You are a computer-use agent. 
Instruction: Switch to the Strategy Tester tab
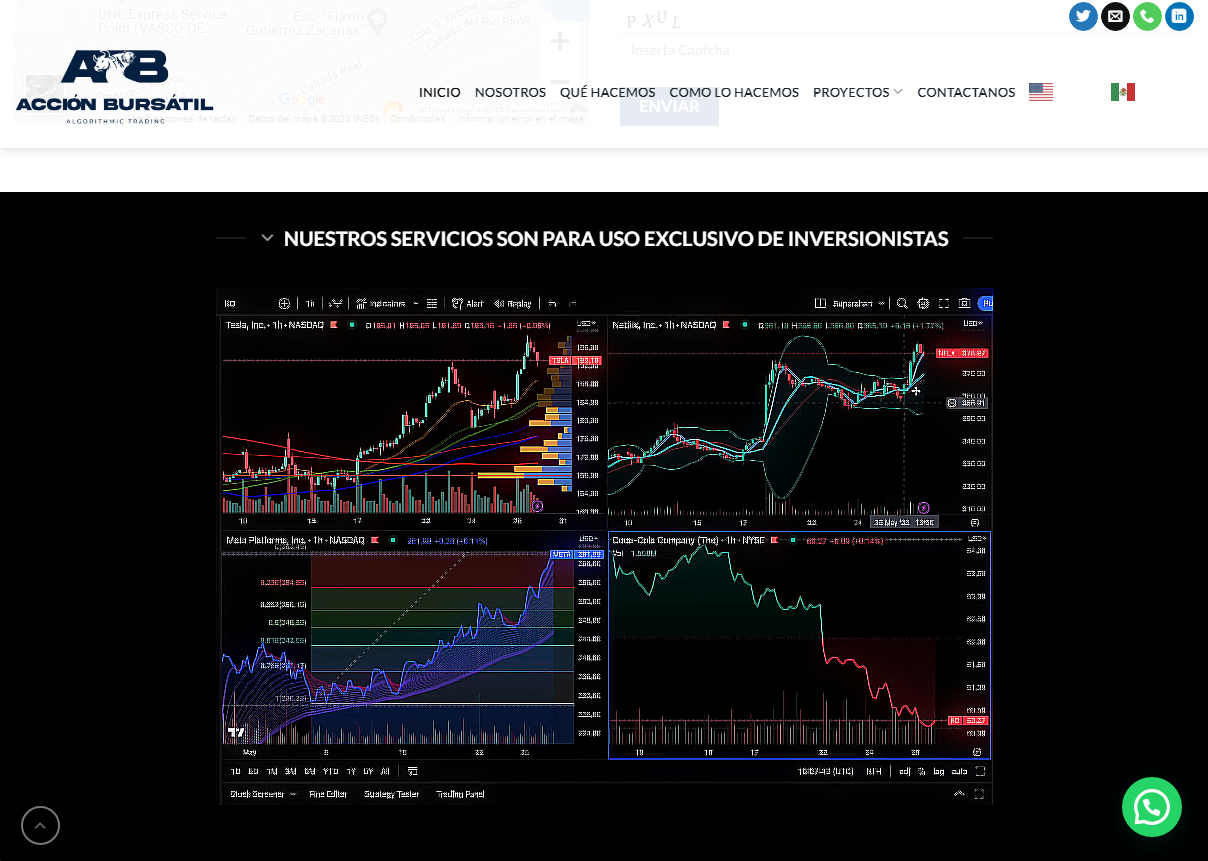point(392,794)
